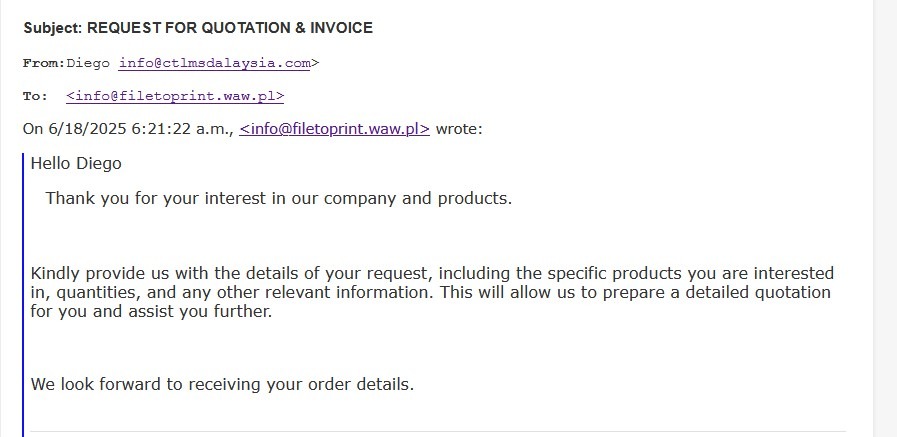Click the To recipient info@filetoprint.waw.pl link

click(x=175, y=96)
